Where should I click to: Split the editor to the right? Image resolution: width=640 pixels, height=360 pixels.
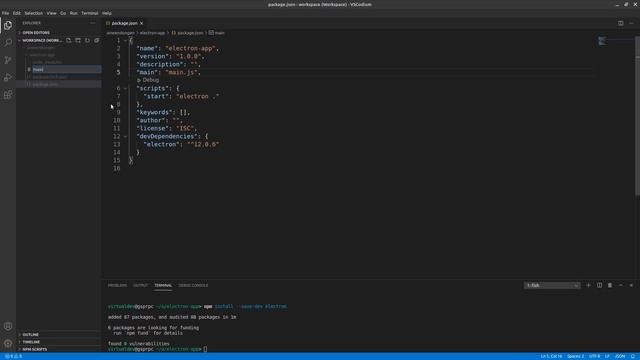click(x=620, y=23)
